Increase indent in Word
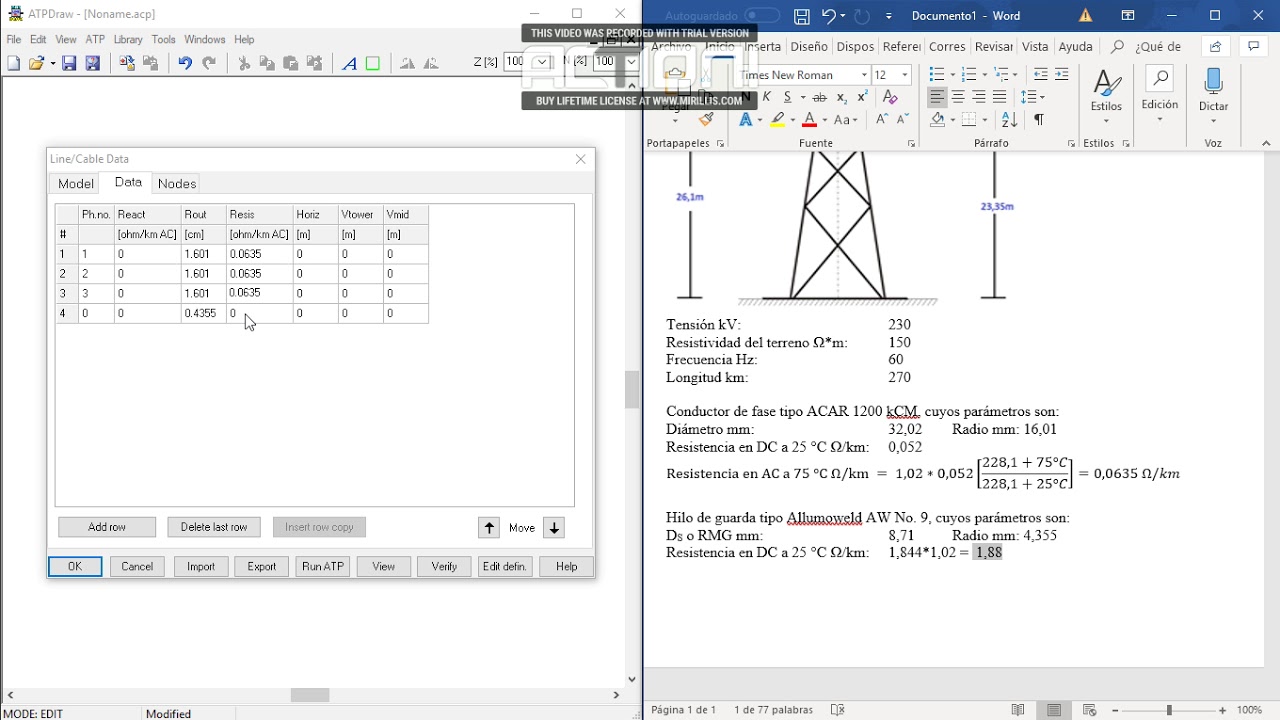Viewport: 1280px width, 720px height. pyautogui.click(x=1062, y=75)
